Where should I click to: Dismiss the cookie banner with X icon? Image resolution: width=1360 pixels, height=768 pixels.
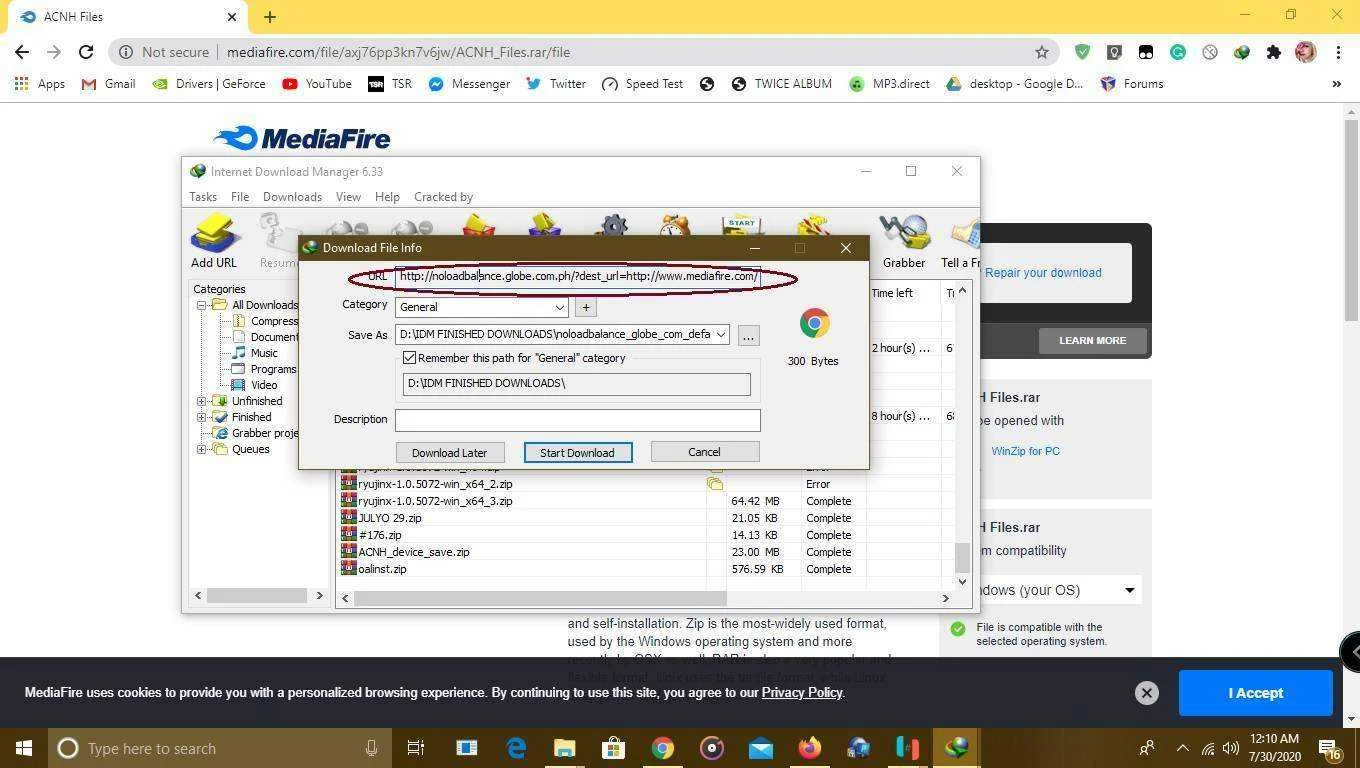click(1147, 692)
